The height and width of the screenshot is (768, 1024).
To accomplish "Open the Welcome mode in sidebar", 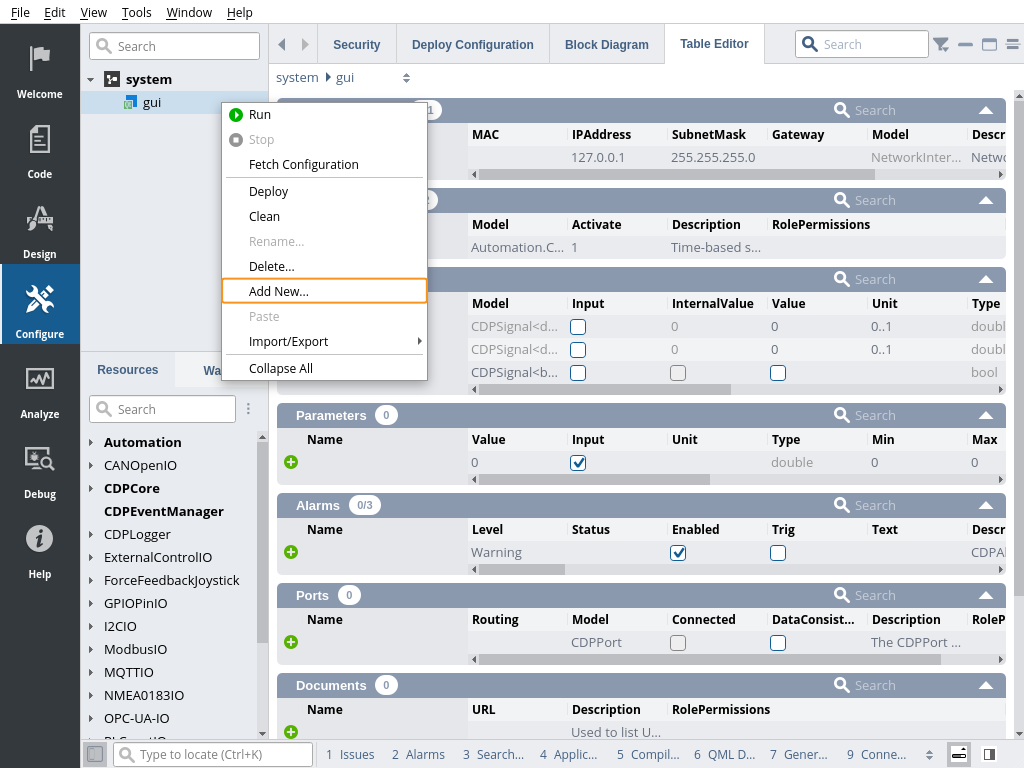I will pos(40,70).
